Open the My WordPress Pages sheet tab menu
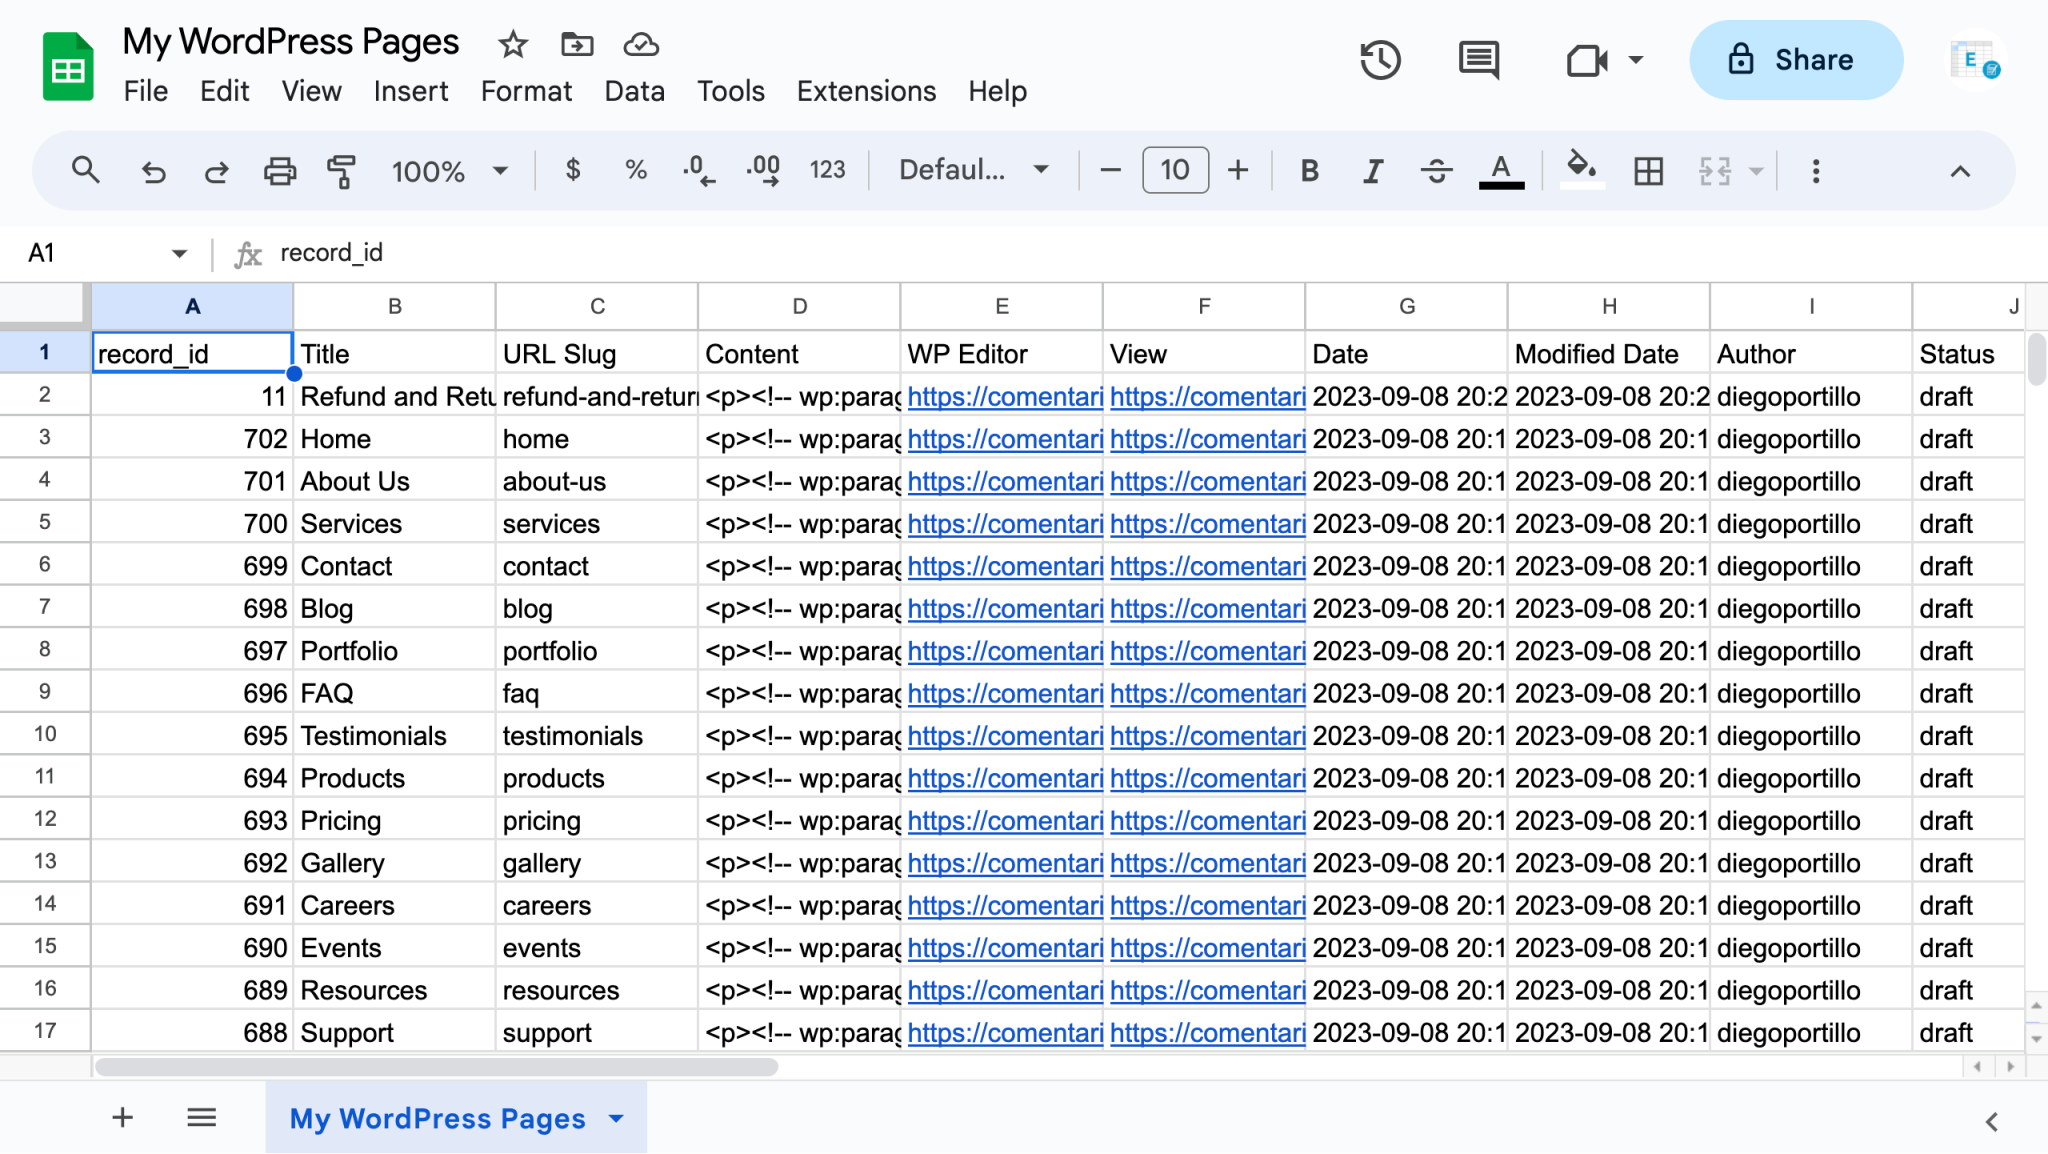The width and height of the screenshot is (2048, 1154). pyautogui.click(x=615, y=1118)
